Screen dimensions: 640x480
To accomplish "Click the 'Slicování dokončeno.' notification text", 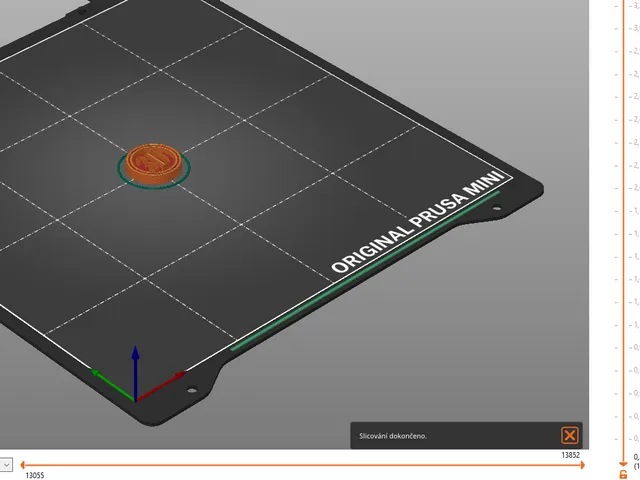I will [x=393, y=436].
